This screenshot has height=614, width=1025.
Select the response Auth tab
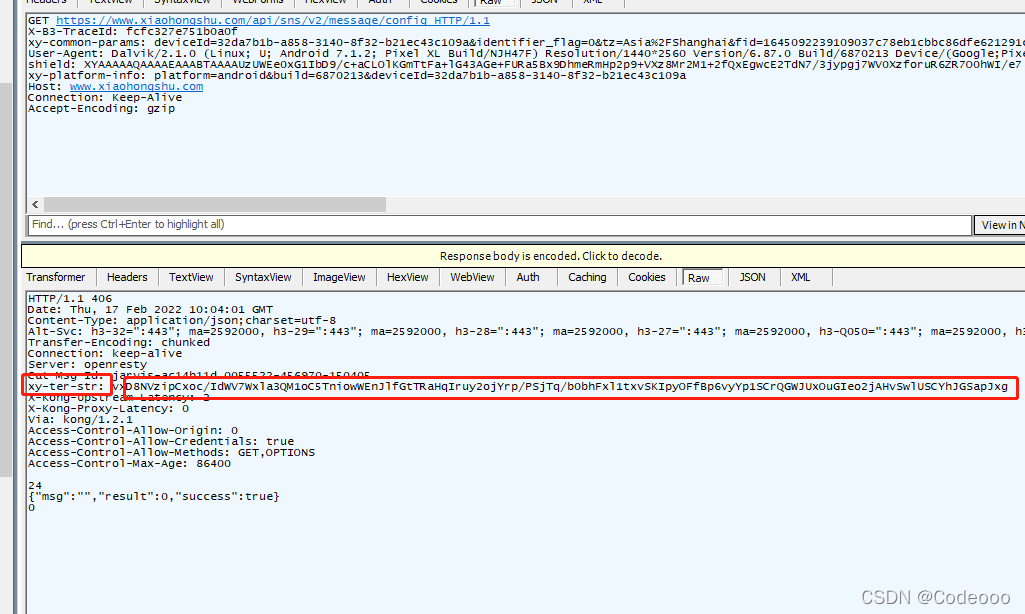(x=528, y=277)
